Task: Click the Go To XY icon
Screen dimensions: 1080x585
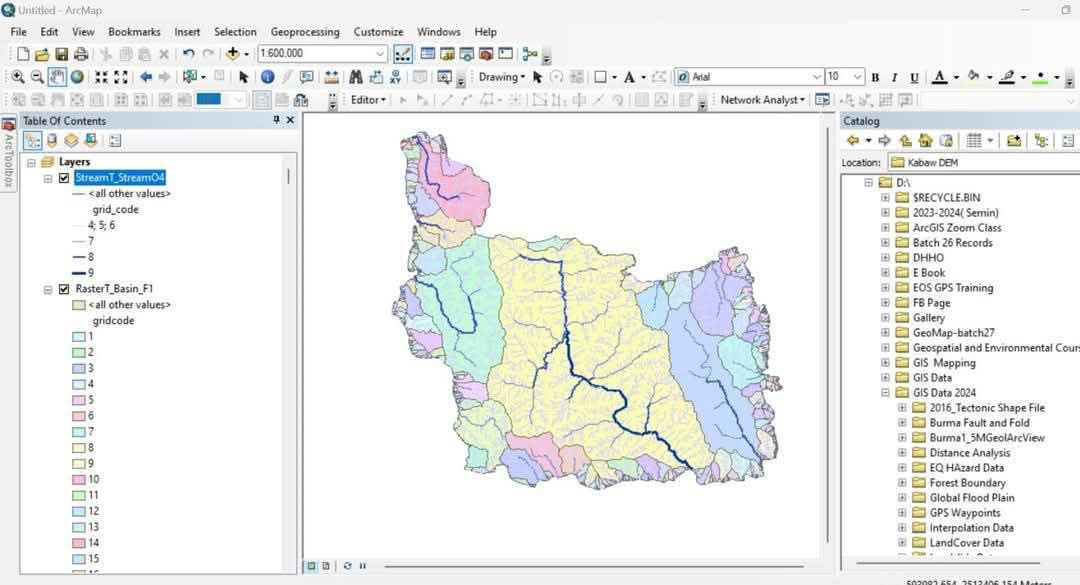Action: pyautogui.click(x=395, y=77)
